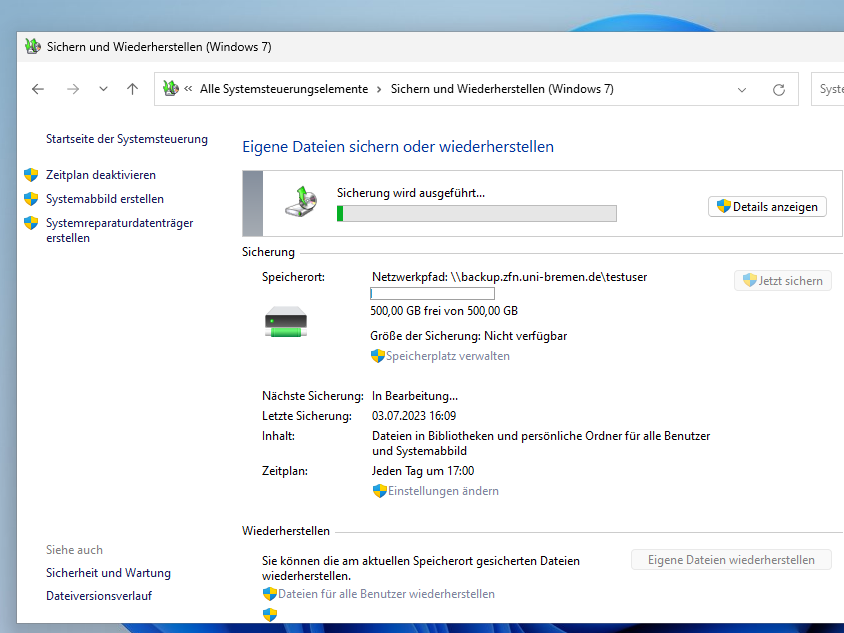Go up one level with Up arrow

point(132,89)
